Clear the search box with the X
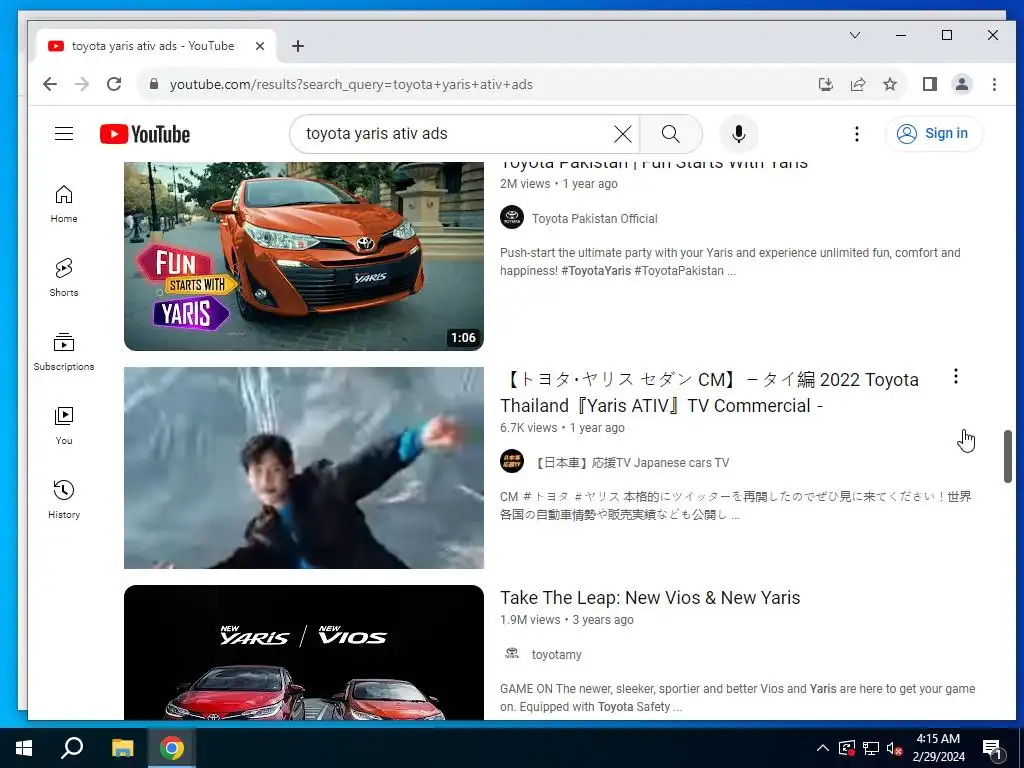 (x=622, y=134)
